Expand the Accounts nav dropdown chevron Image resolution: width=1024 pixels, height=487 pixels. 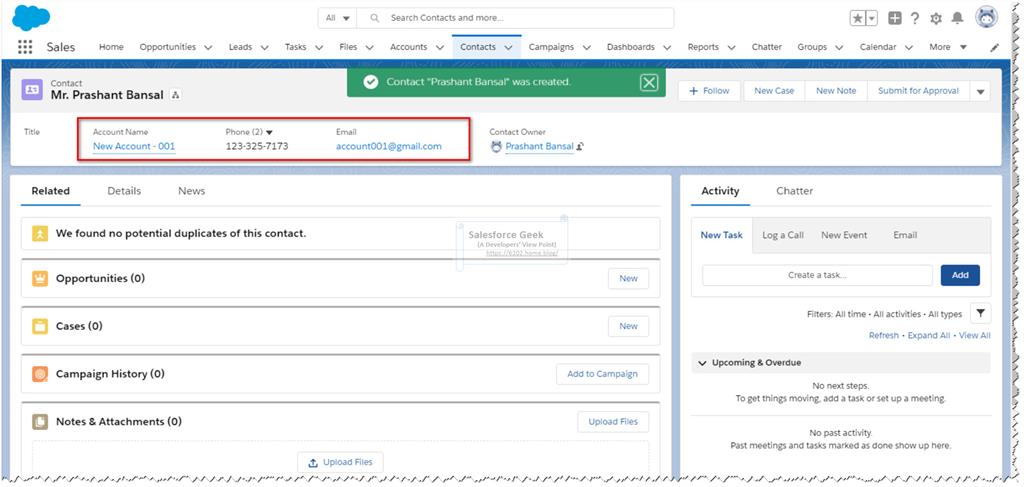(x=440, y=48)
